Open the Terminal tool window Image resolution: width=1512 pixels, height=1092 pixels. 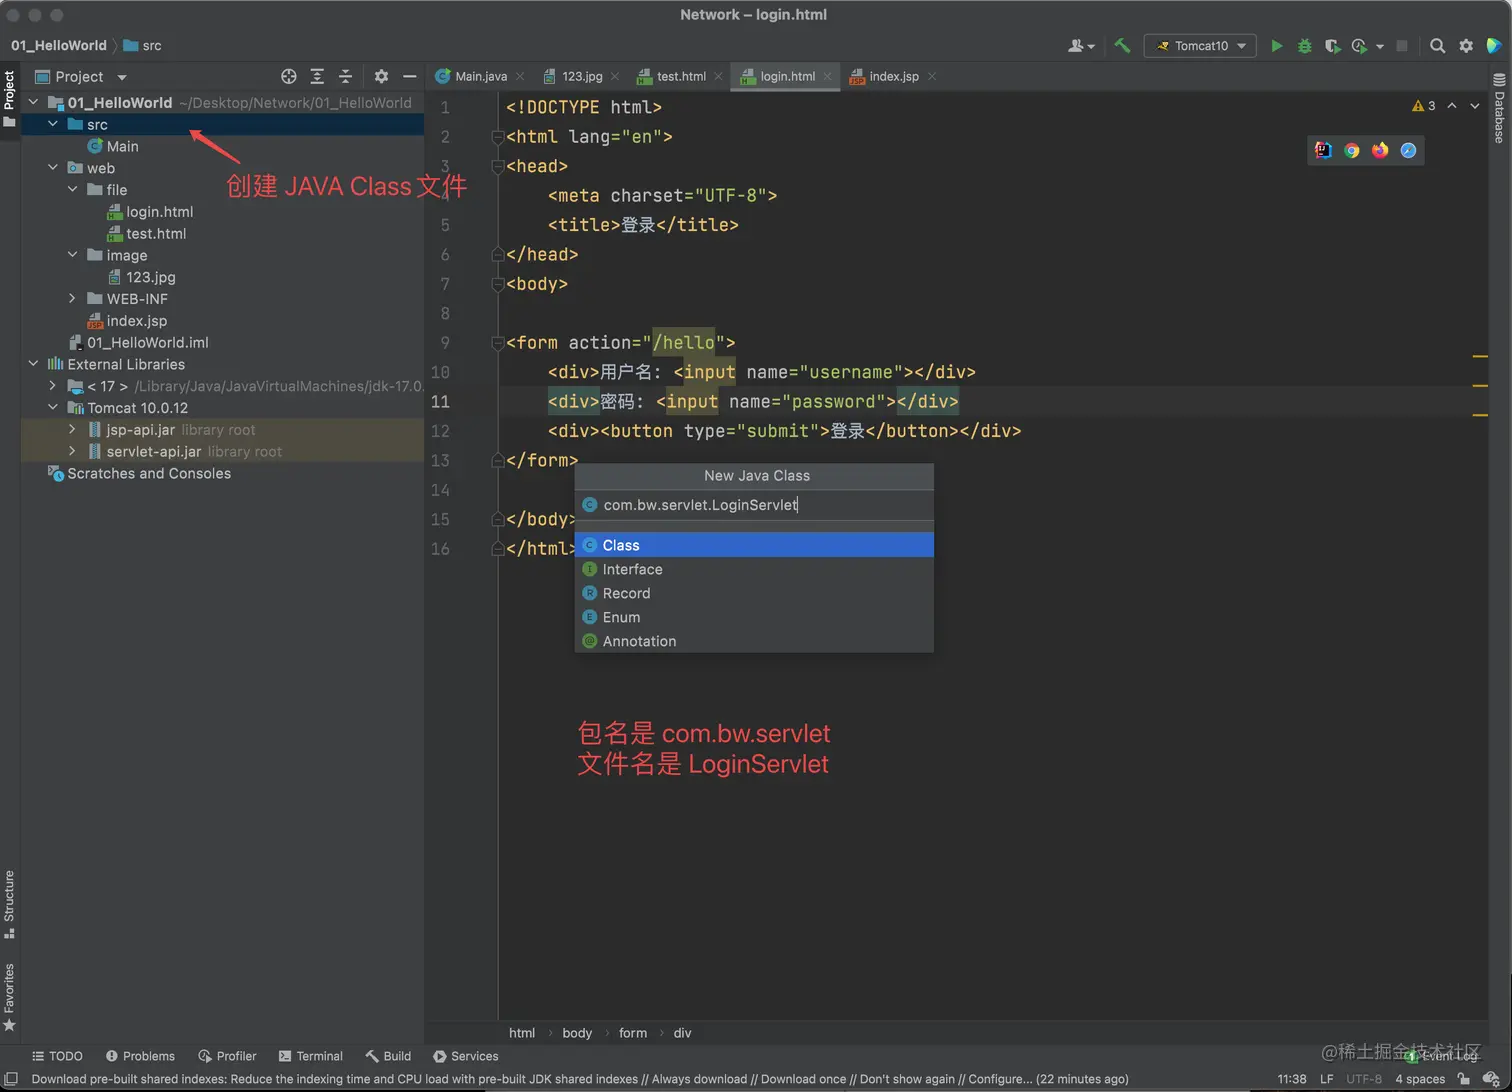[311, 1056]
